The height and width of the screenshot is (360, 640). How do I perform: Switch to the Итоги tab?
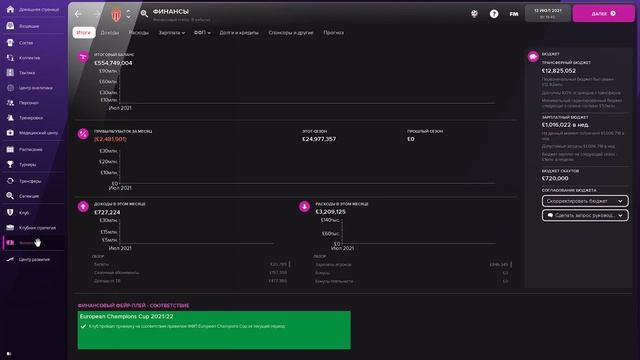pyautogui.click(x=84, y=33)
